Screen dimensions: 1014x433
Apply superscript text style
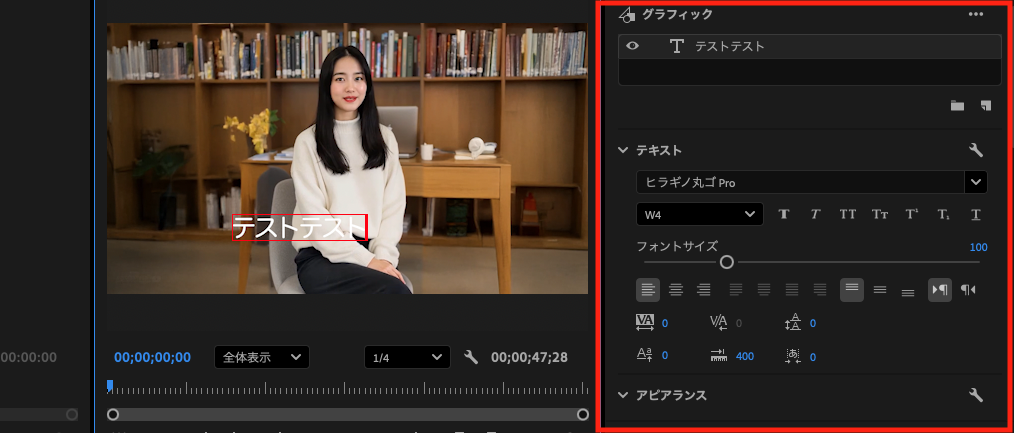click(x=911, y=214)
